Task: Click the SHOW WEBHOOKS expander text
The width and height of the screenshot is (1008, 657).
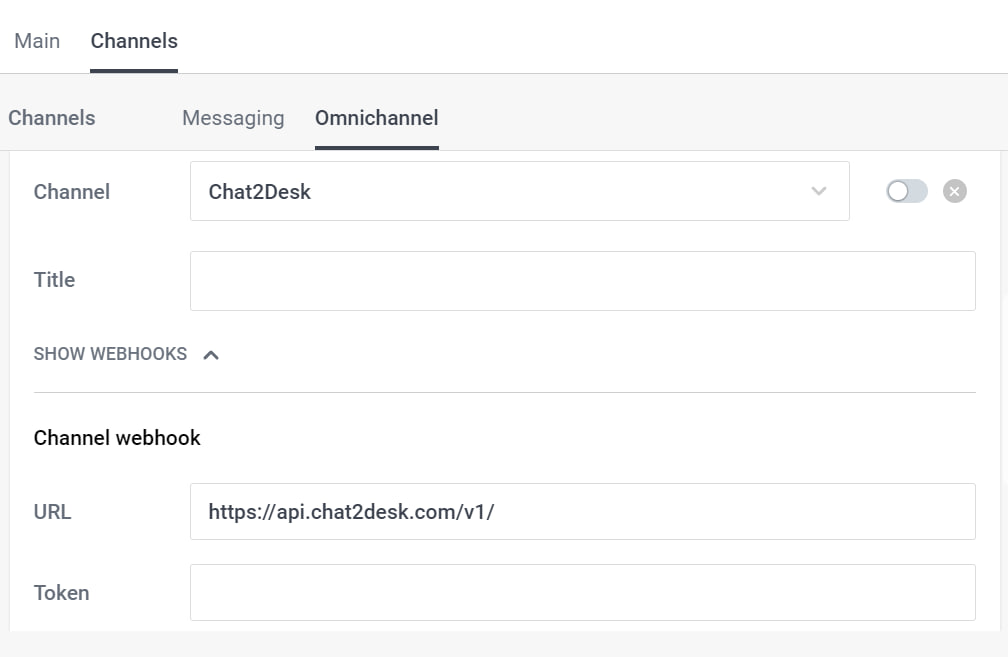Action: (110, 354)
